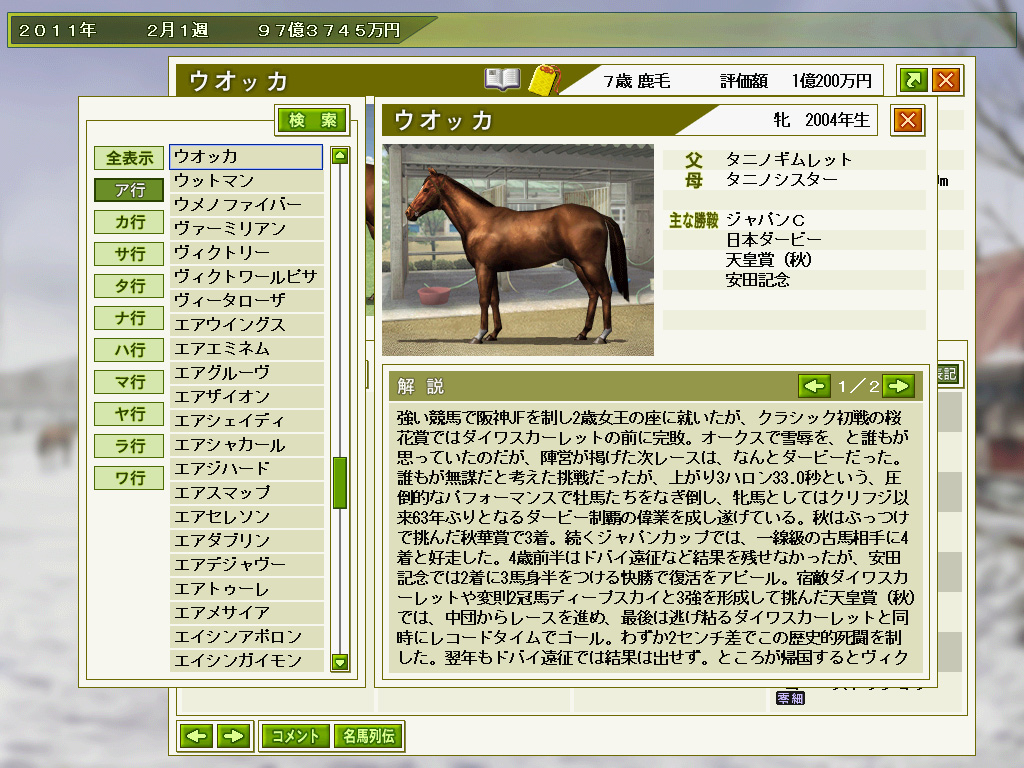Open the コメント button
This screenshot has width=1024, height=768.
[x=295, y=736]
